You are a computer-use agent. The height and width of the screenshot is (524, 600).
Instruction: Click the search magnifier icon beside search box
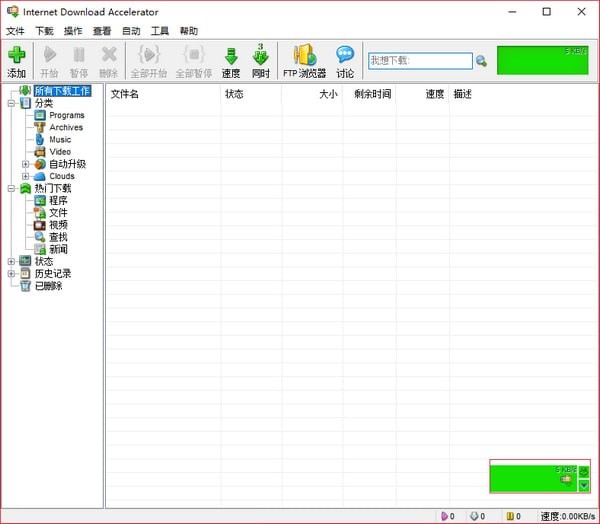tap(481, 61)
